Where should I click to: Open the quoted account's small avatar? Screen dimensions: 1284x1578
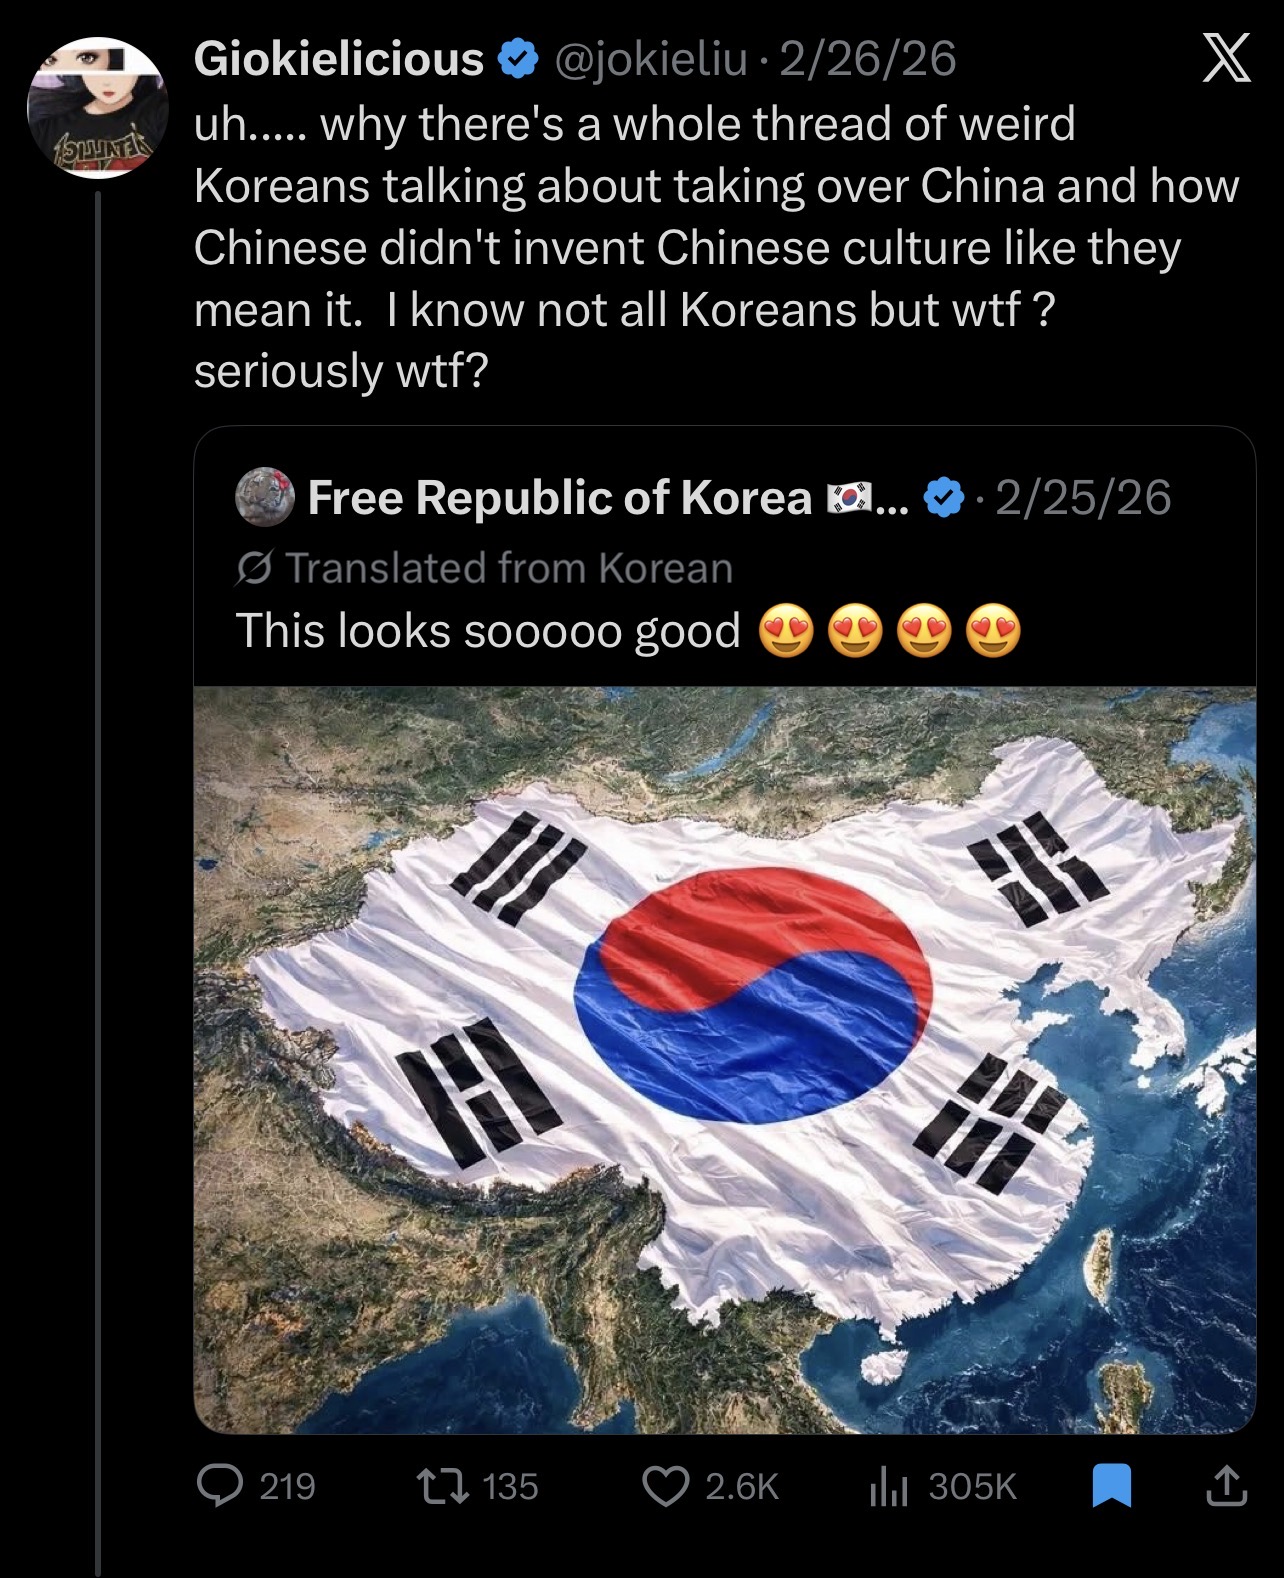pyautogui.click(x=265, y=497)
